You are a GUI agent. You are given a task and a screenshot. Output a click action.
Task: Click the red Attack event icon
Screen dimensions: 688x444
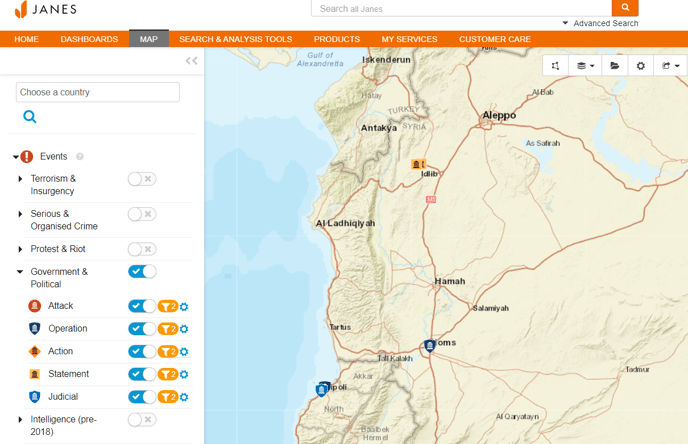tap(35, 306)
